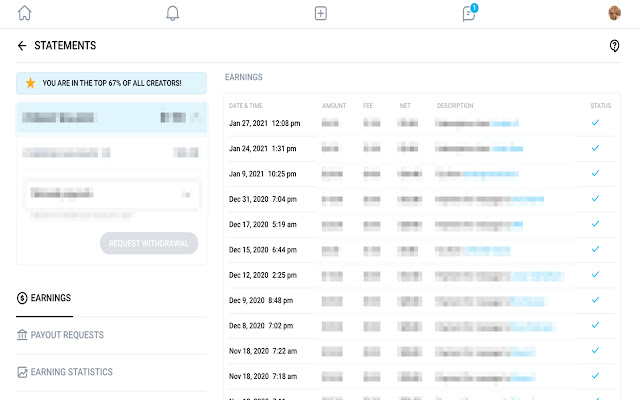
Task: Go back with the arrow beside STATEMENTS
Action: [22, 45]
